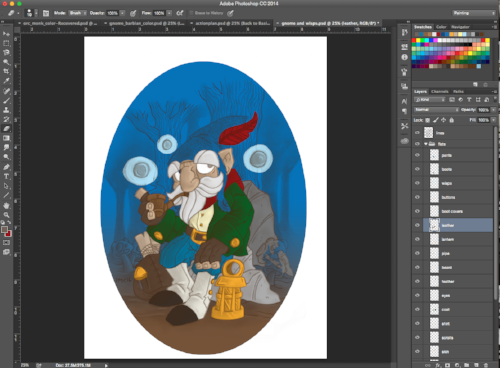The width and height of the screenshot is (500, 368).
Task: Hide the leather layer
Action: click(417, 225)
